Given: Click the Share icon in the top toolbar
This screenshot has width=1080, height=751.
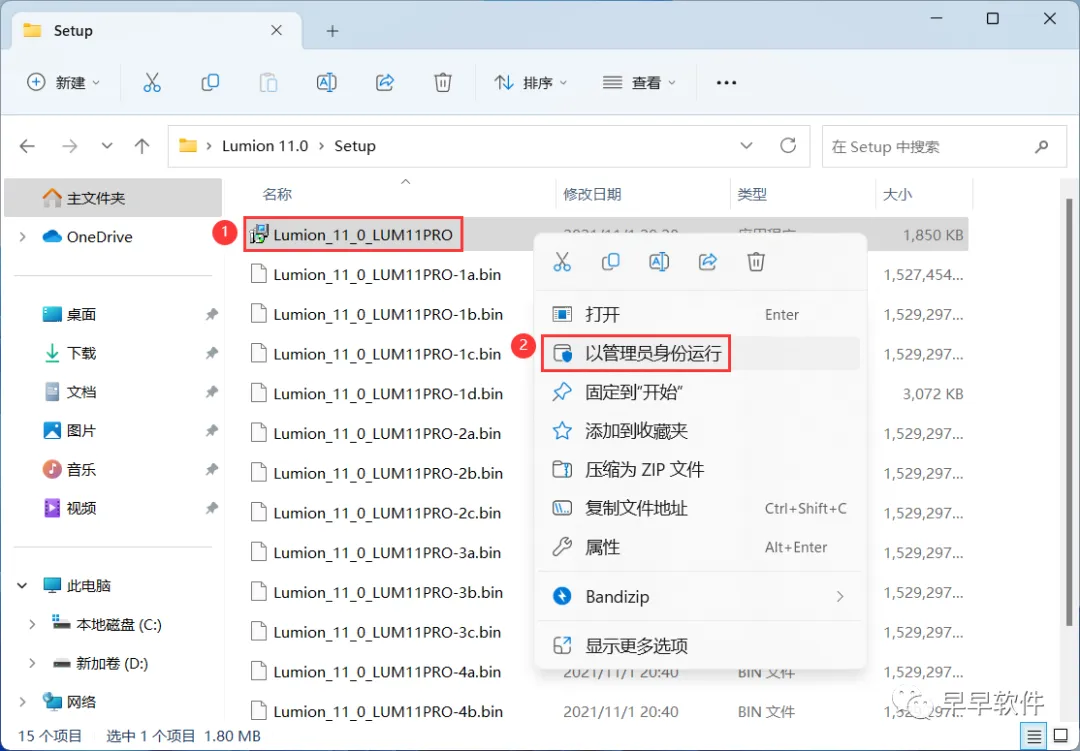Looking at the screenshot, I should [x=384, y=83].
